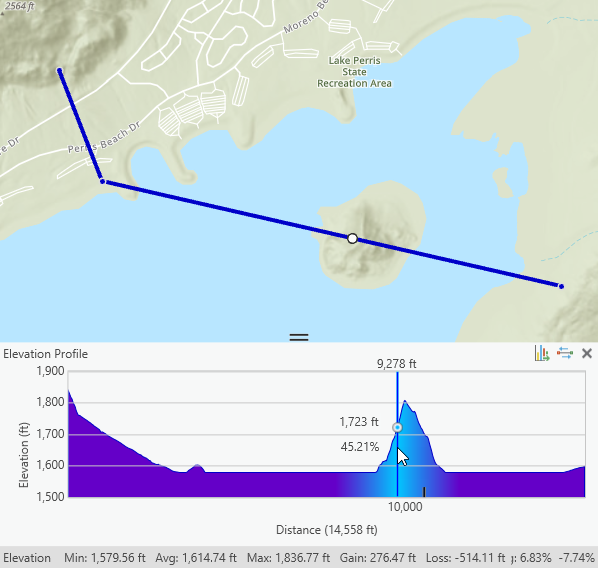The width and height of the screenshot is (598, 568).
Task: Click the reverse profile direction icon
Action: (565, 353)
